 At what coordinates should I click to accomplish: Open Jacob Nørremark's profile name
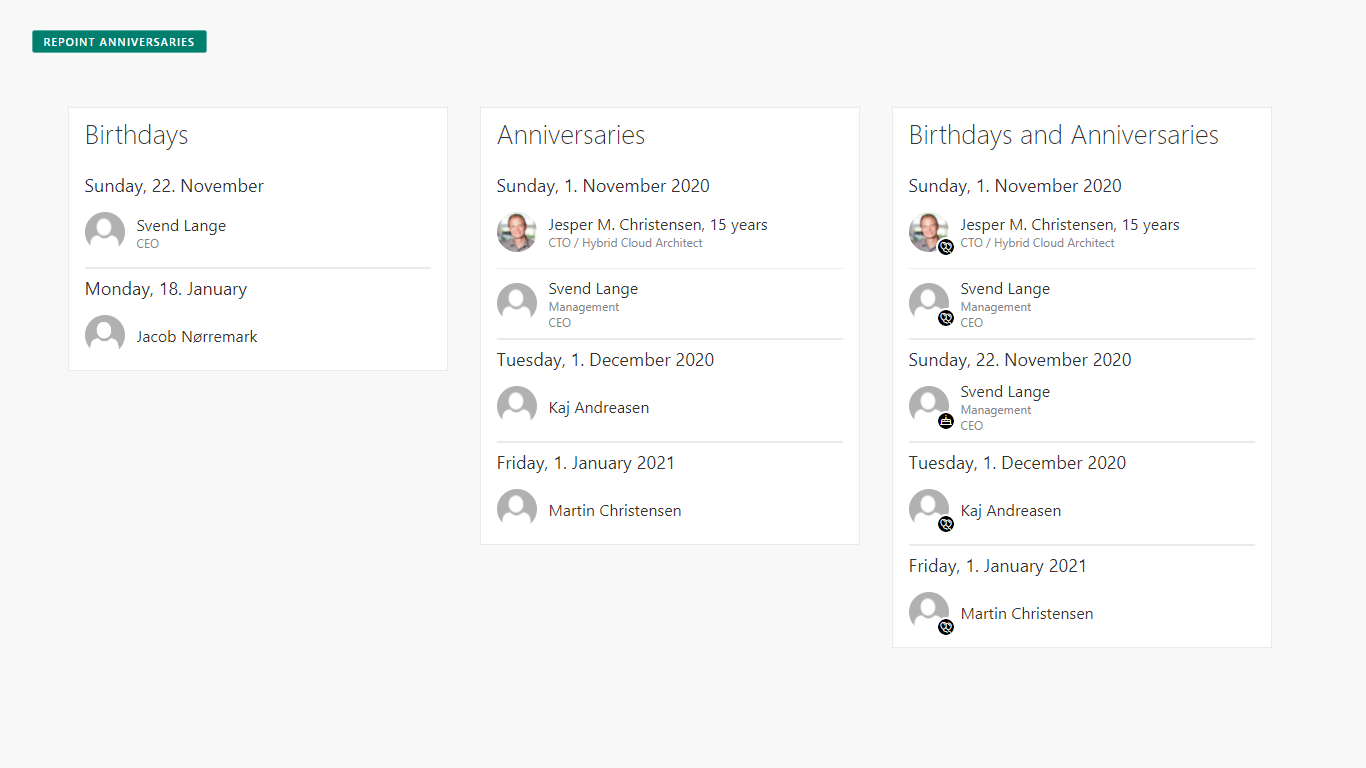coord(197,337)
